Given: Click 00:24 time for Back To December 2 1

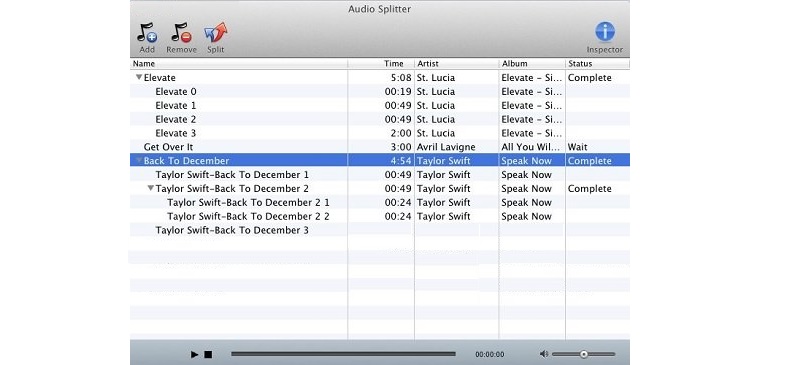Looking at the screenshot, I should click(398, 202).
